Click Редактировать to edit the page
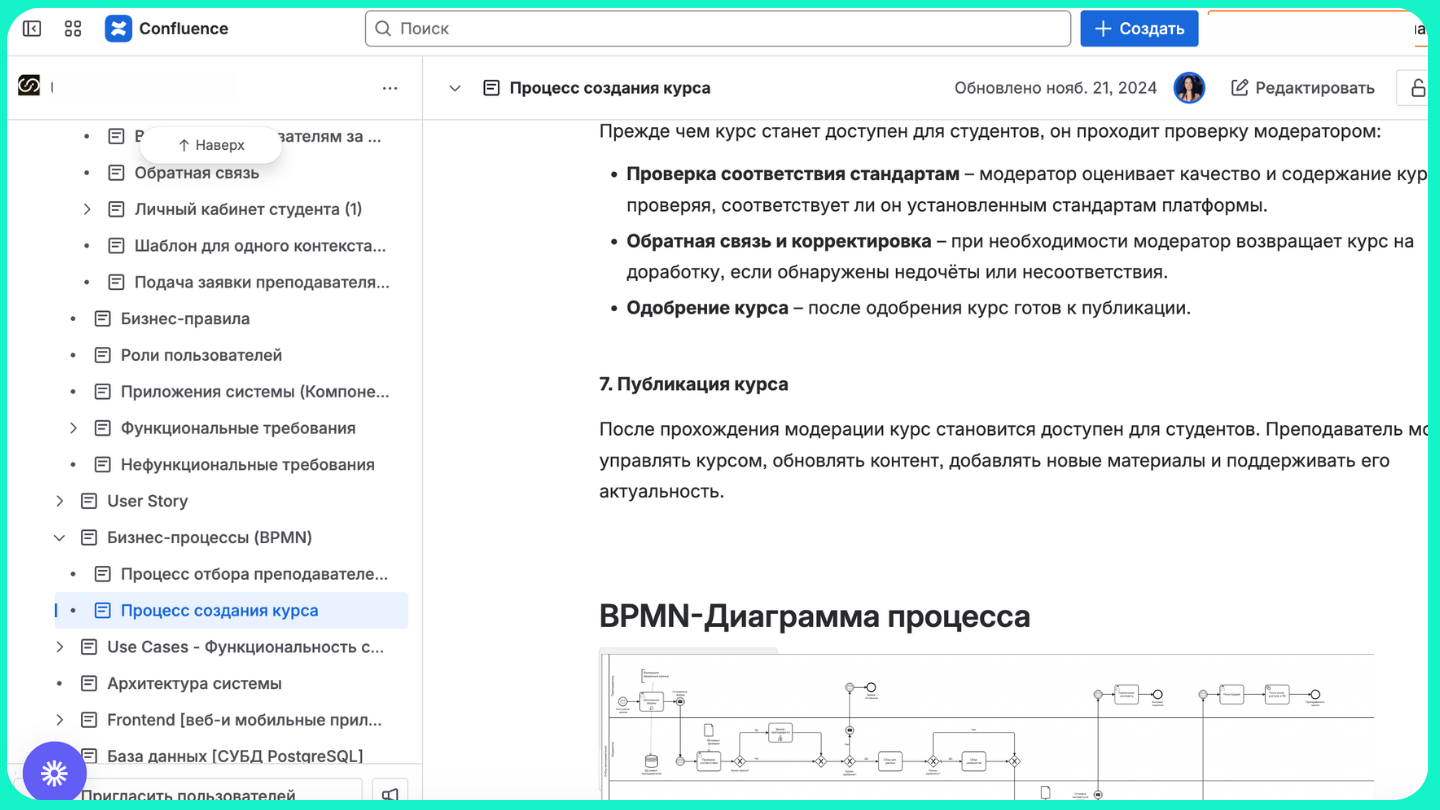 coord(1302,88)
